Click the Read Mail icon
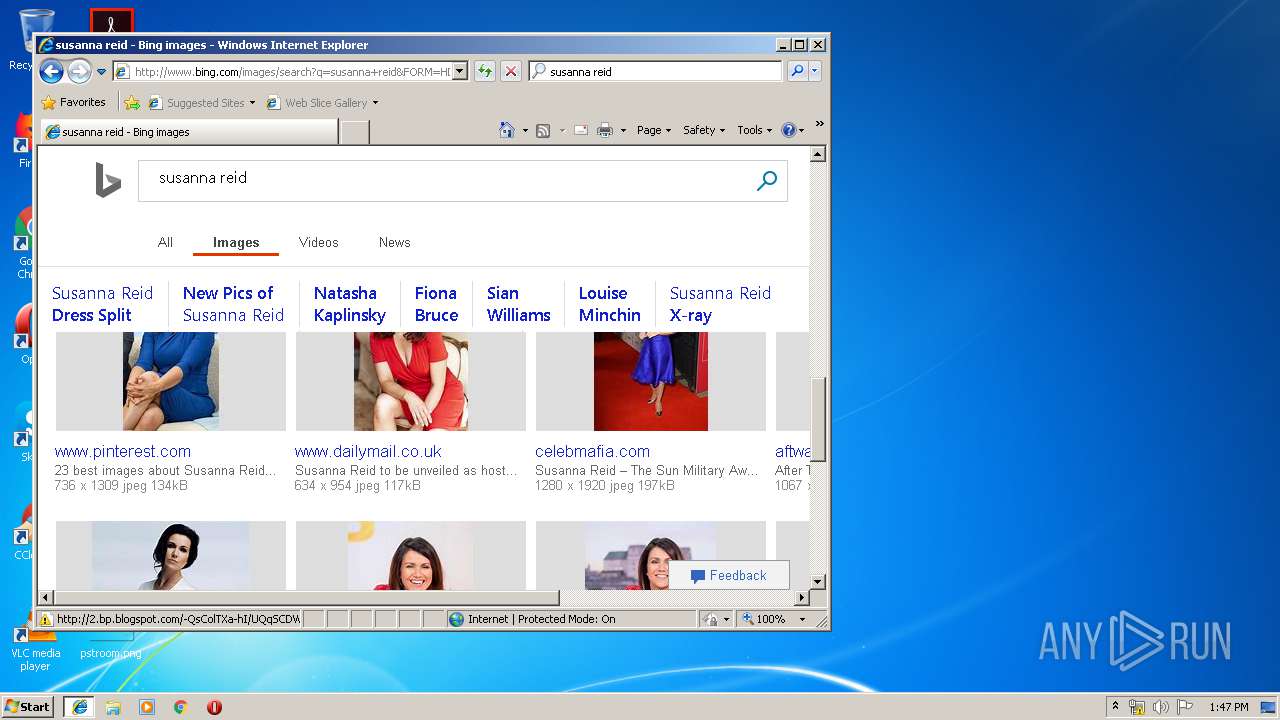This screenshot has width=1280, height=720. (580, 130)
